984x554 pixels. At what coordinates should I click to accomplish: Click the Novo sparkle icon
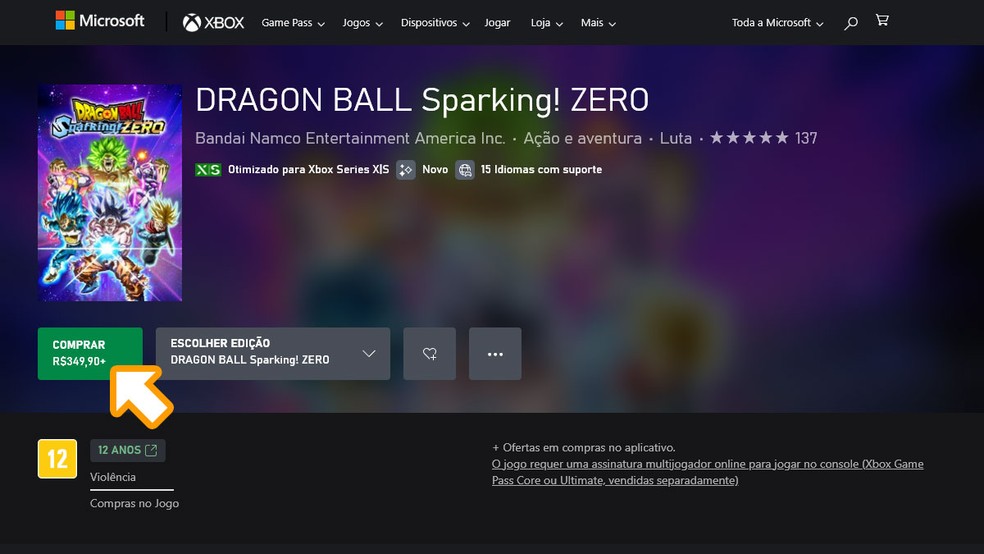406,169
